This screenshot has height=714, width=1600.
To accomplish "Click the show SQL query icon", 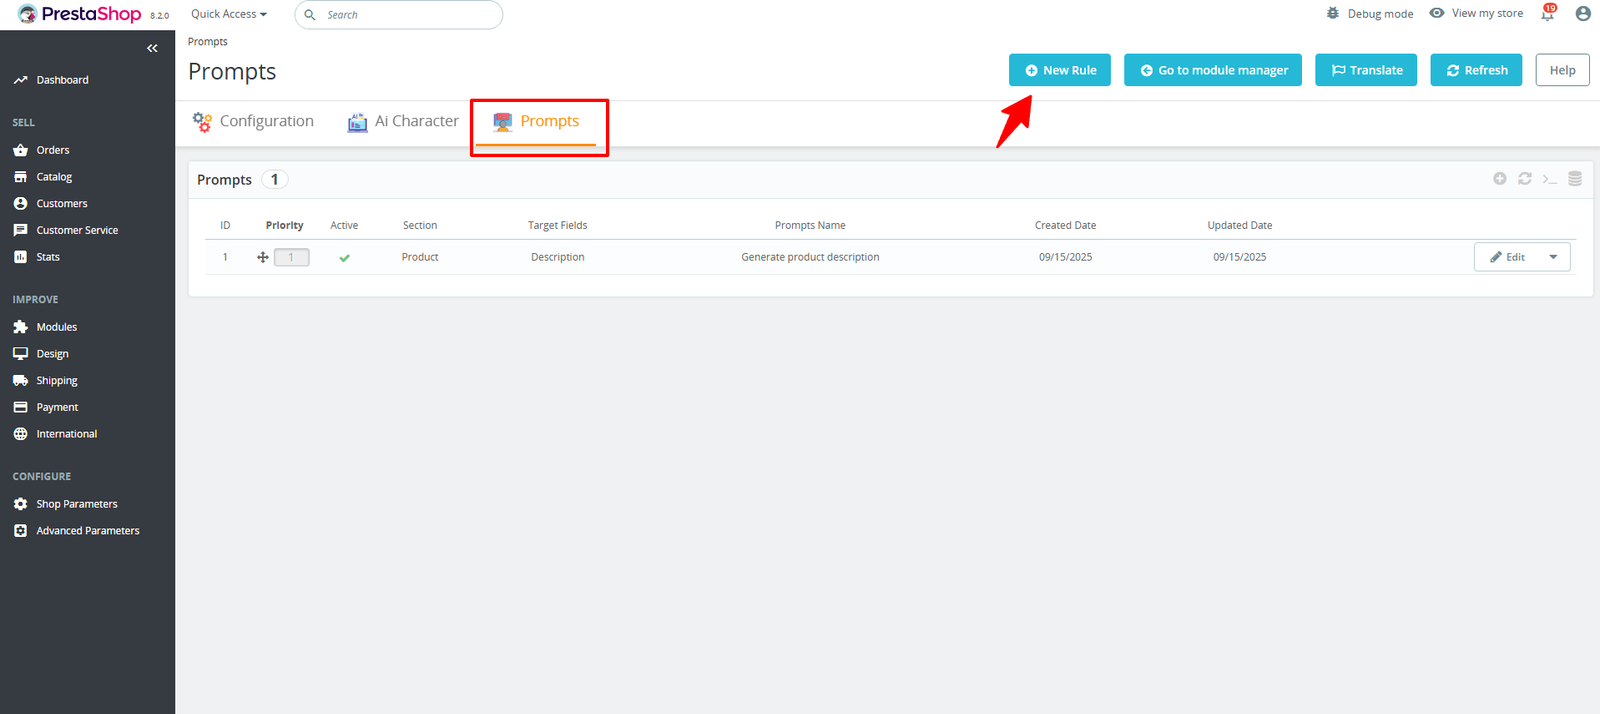I will coord(1550,179).
